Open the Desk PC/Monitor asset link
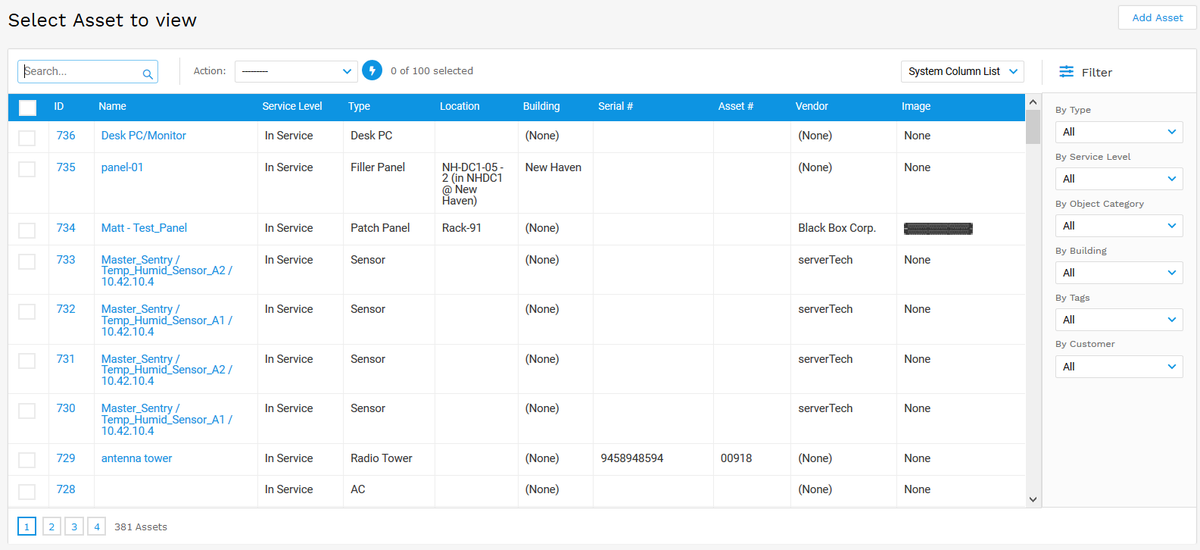This screenshot has height=550, width=1200. [x=143, y=136]
